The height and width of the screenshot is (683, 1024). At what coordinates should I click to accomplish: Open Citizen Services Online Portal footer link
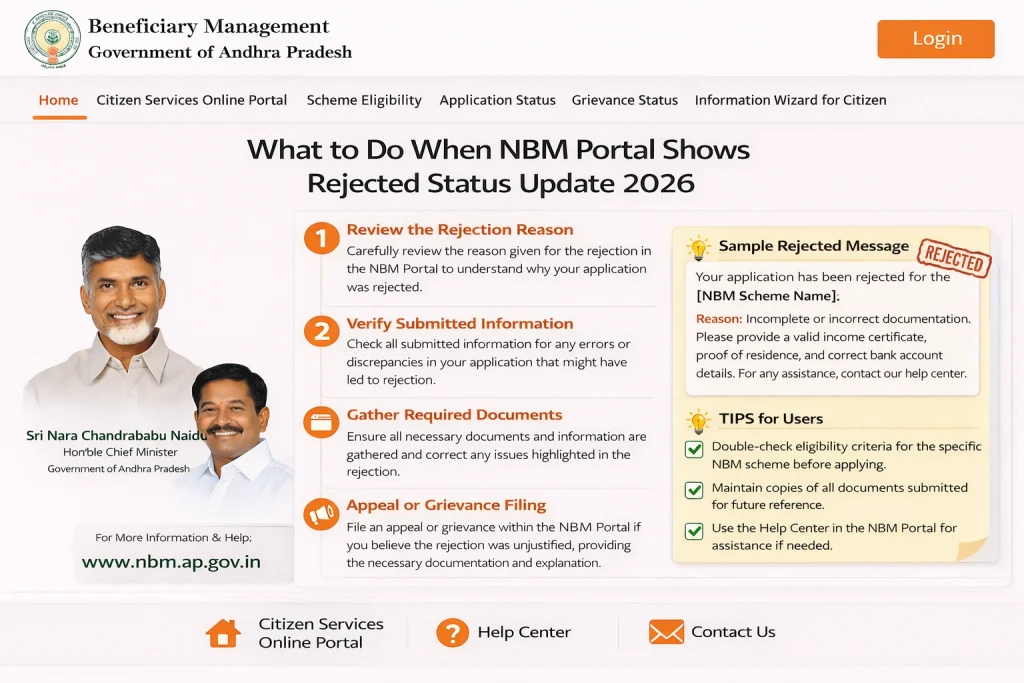(x=321, y=633)
